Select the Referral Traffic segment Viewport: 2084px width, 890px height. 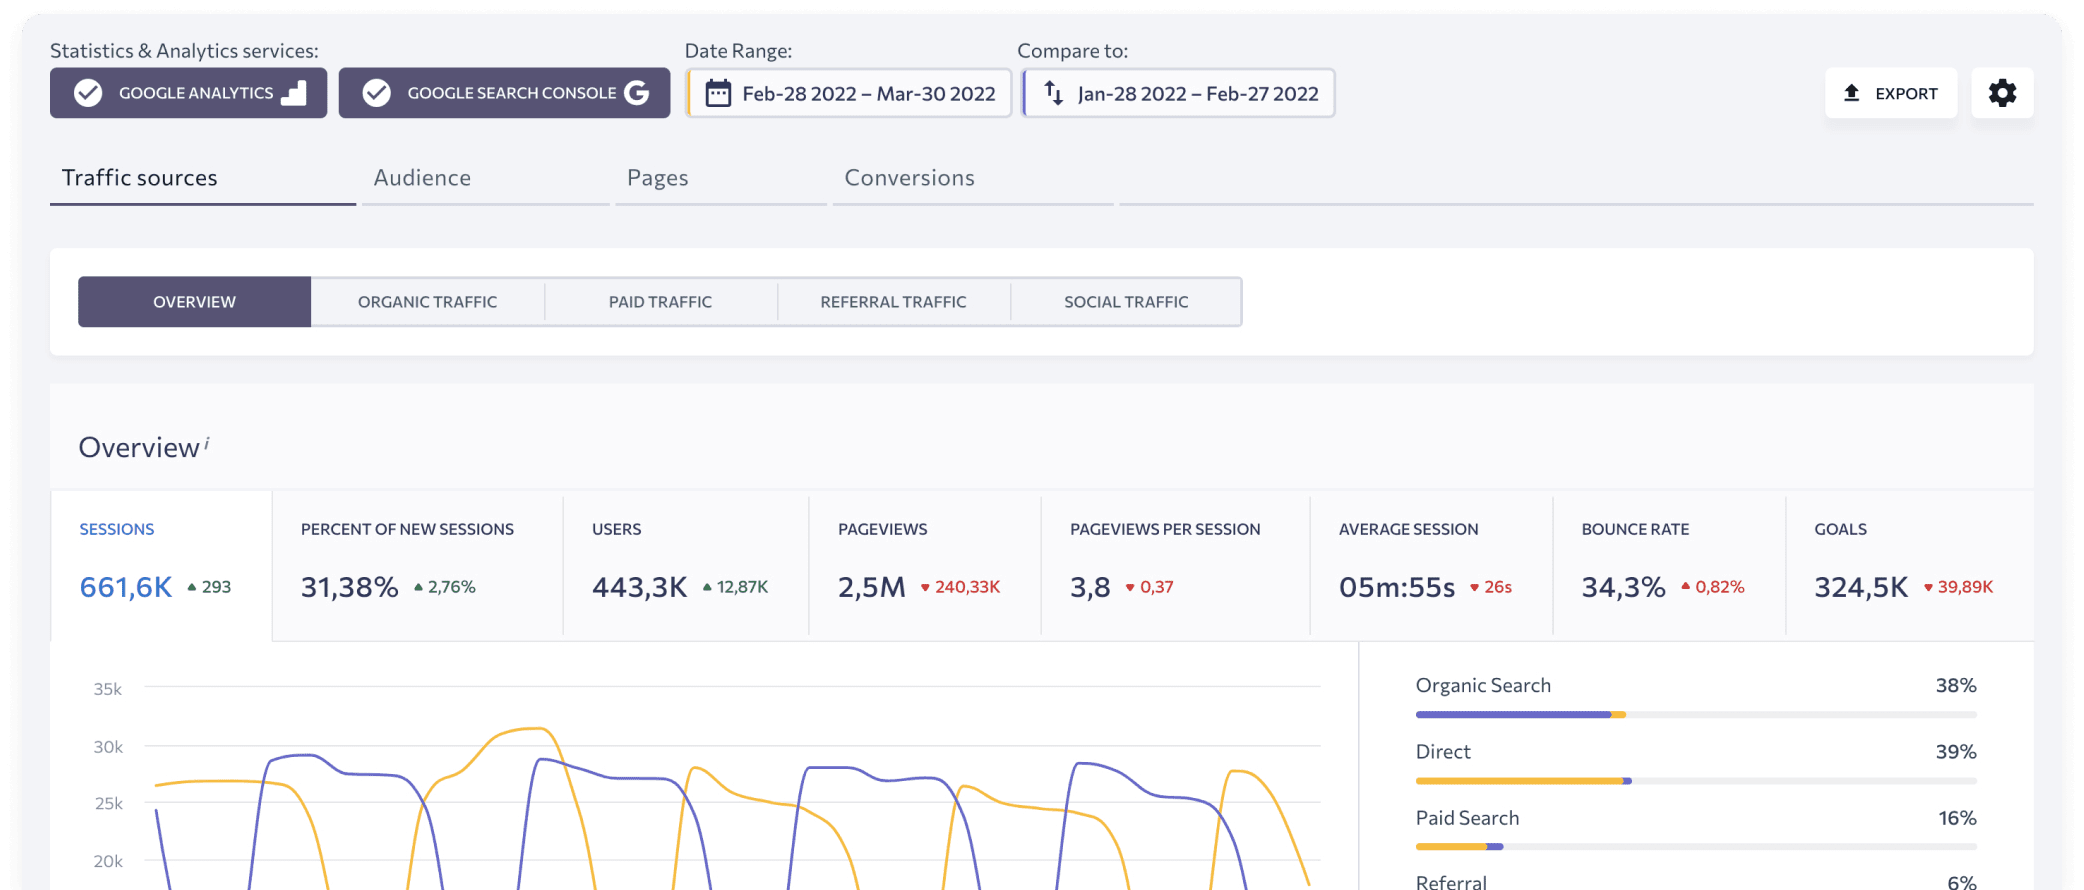(x=894, y=302)
